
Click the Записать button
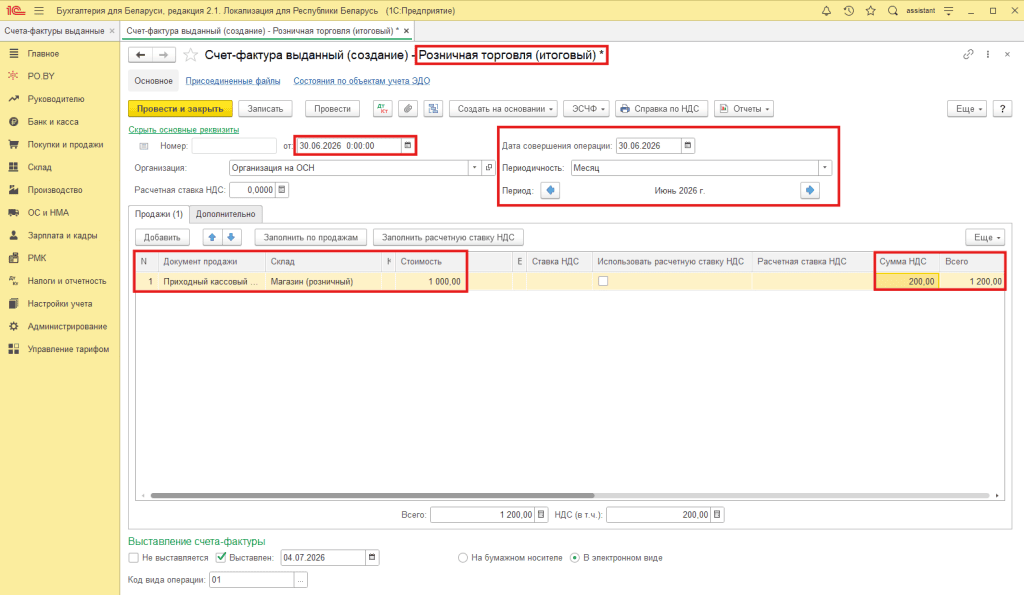click(x=265, y=108)
